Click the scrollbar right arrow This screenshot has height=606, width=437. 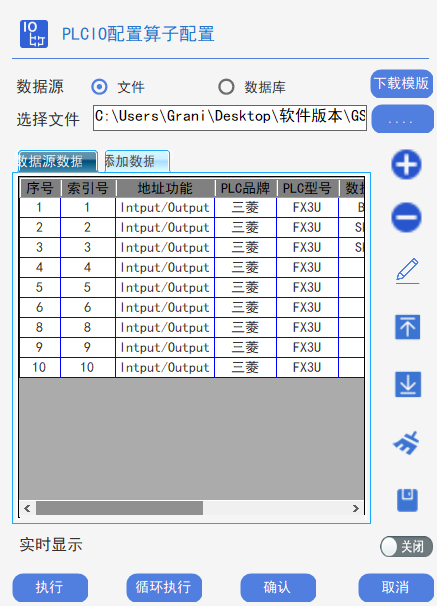(x=356, y=508)
